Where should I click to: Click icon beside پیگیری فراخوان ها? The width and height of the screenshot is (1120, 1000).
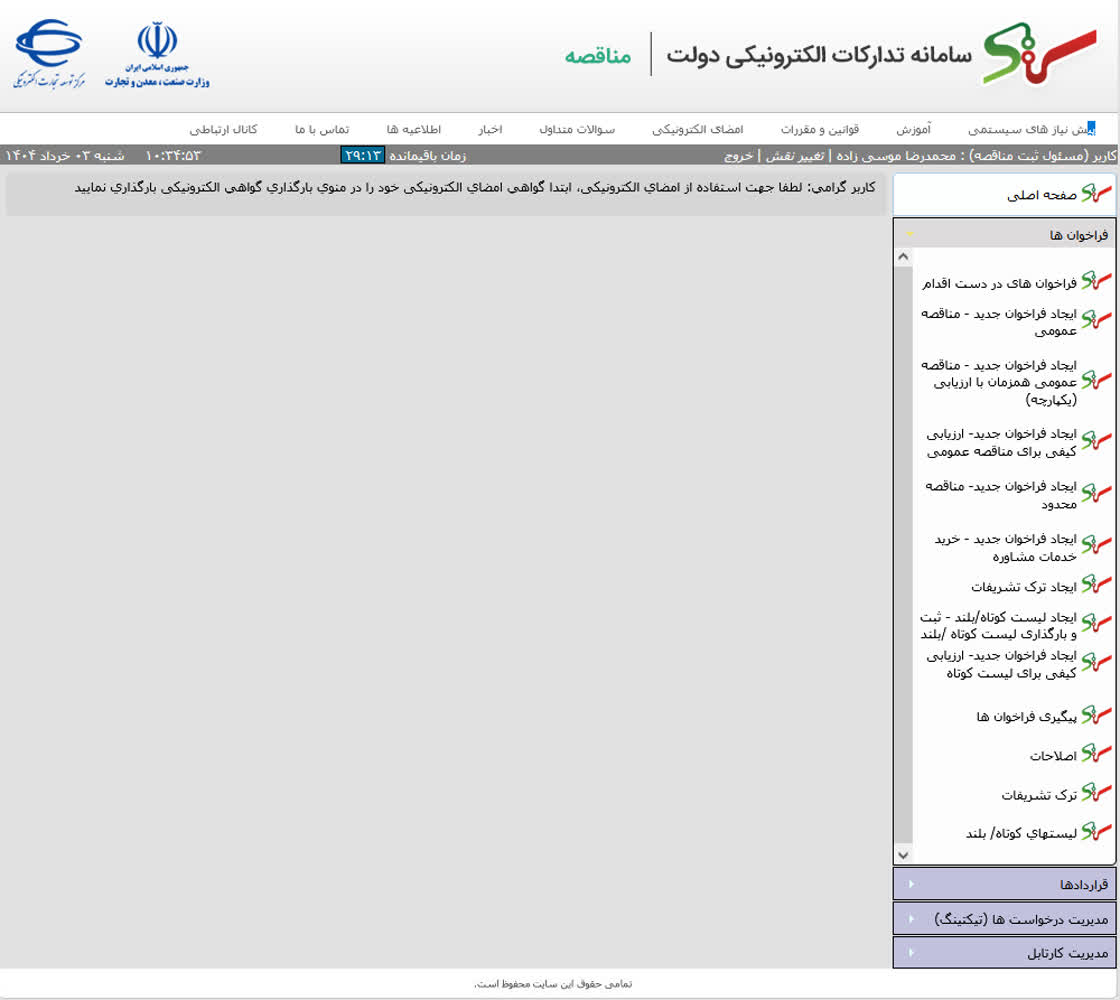click(1096, 714)
